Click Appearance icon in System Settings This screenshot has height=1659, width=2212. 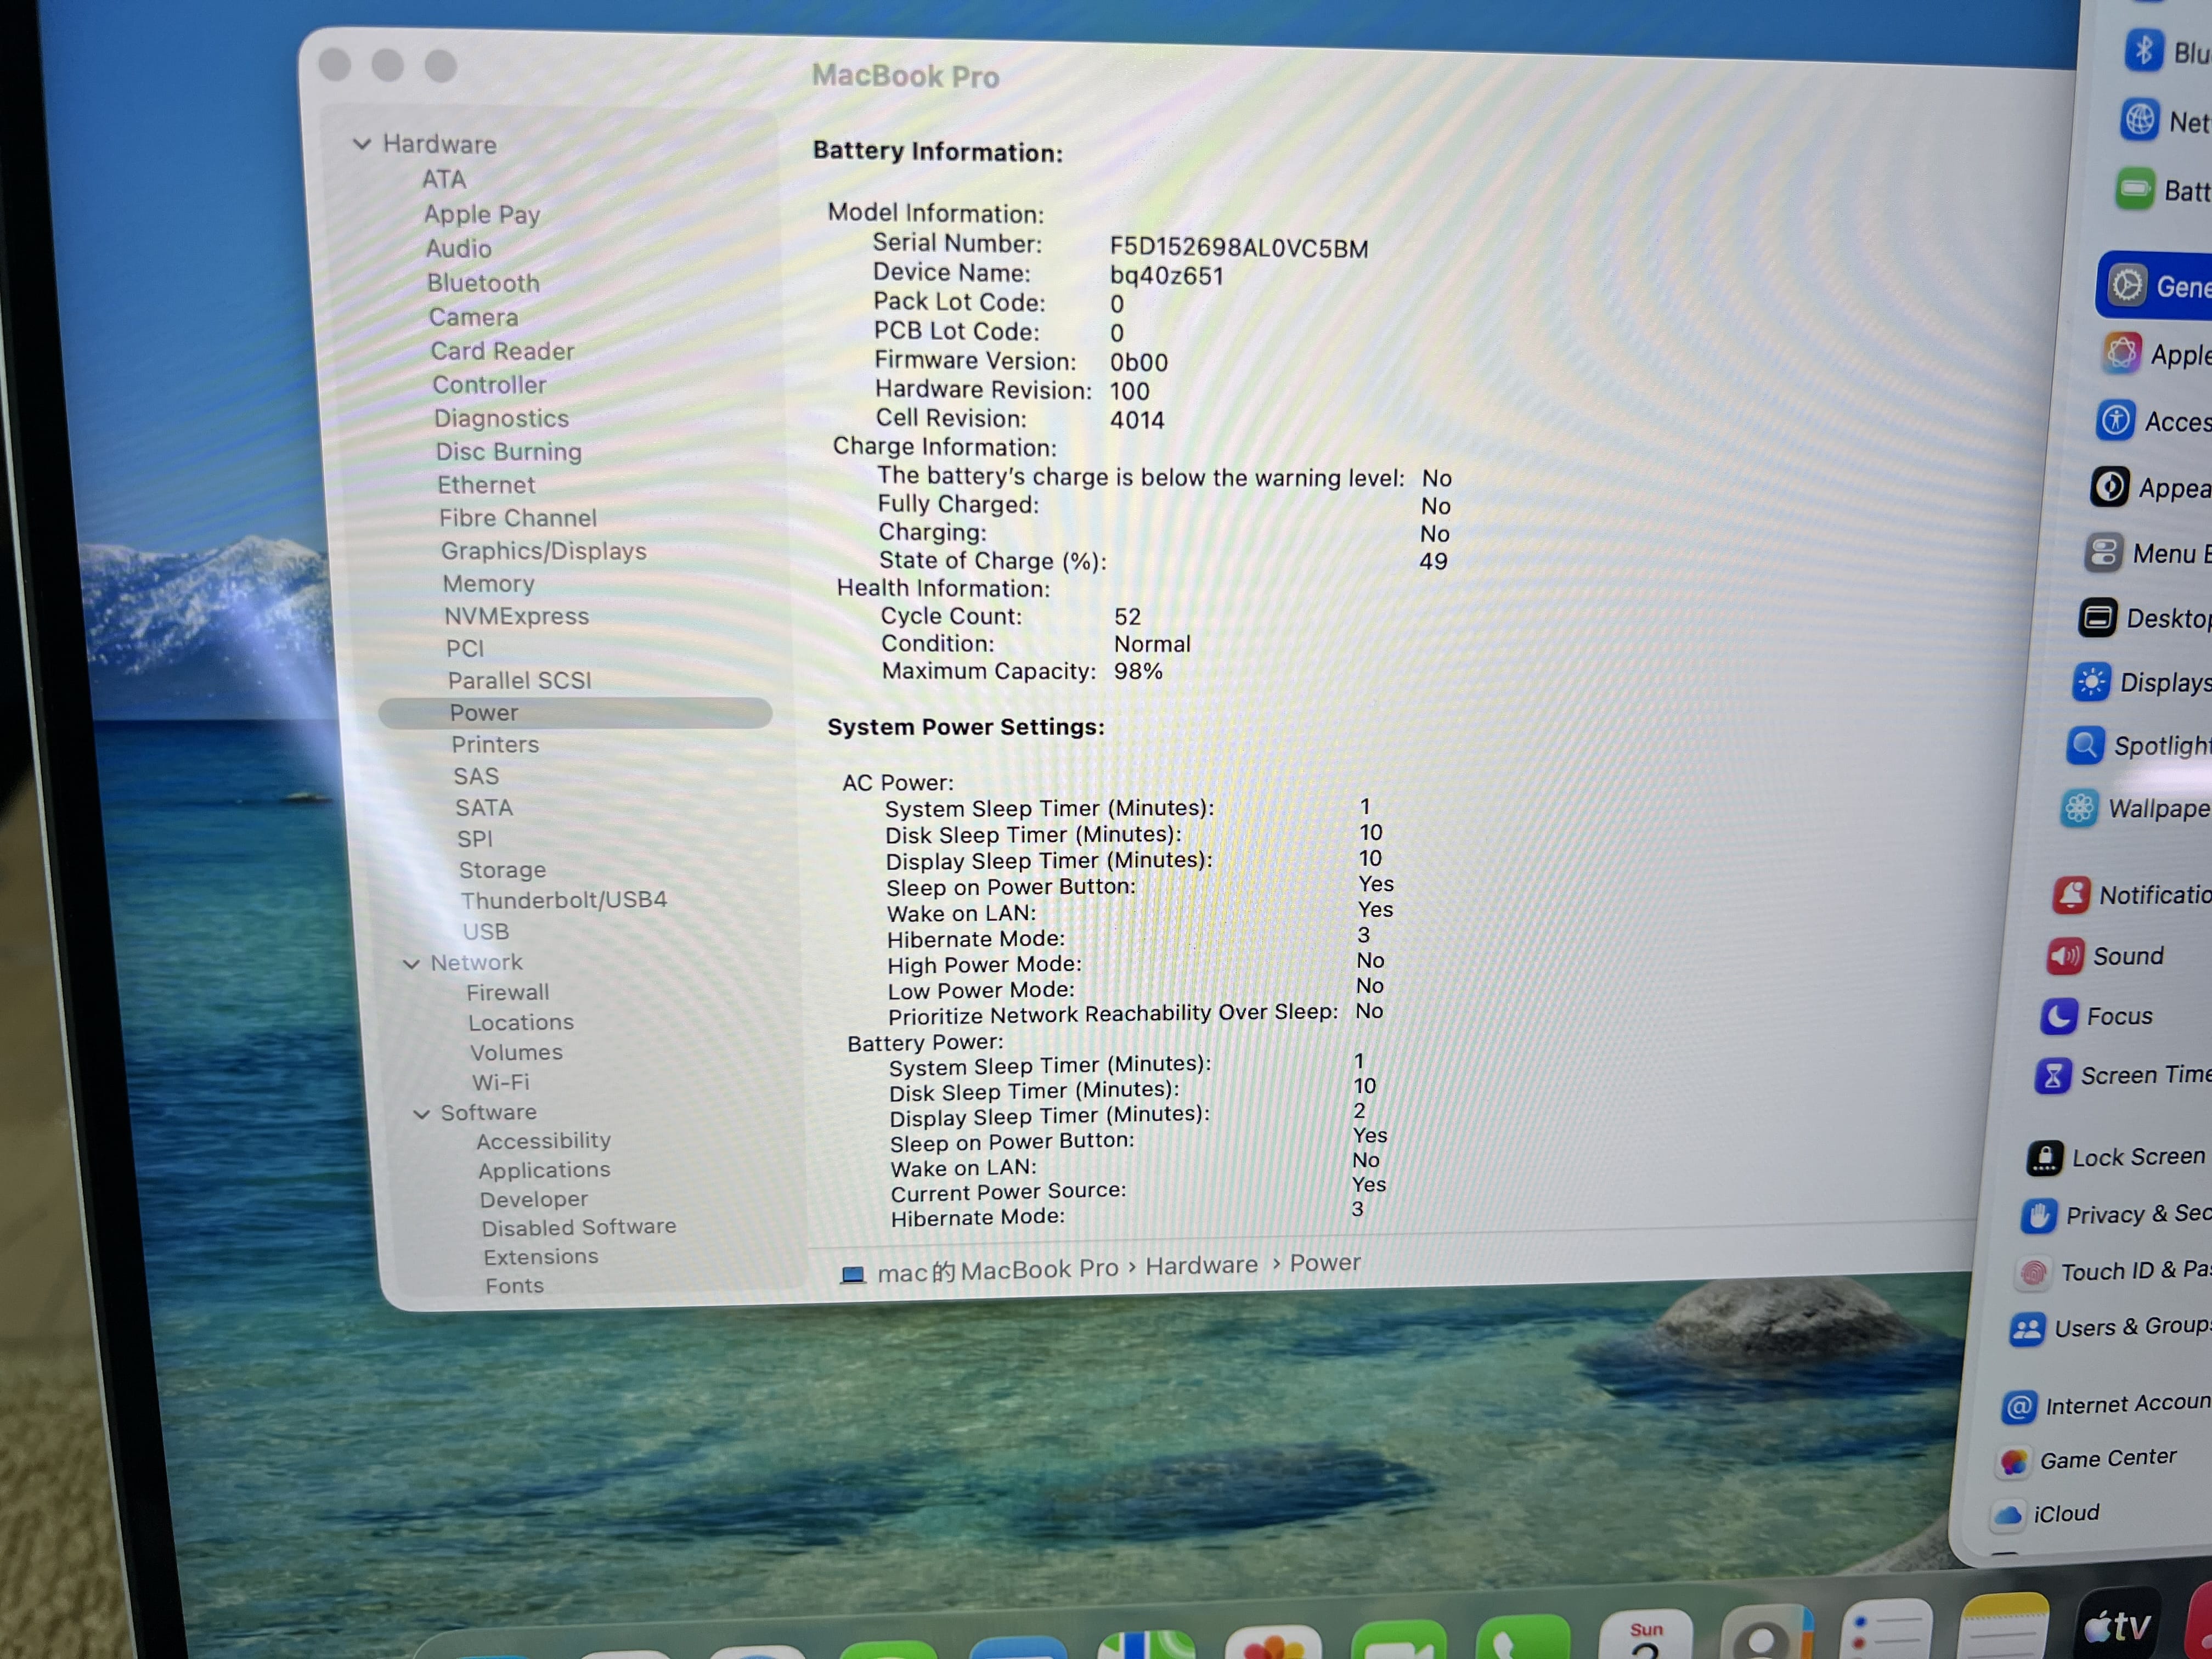coord(2109,487)
